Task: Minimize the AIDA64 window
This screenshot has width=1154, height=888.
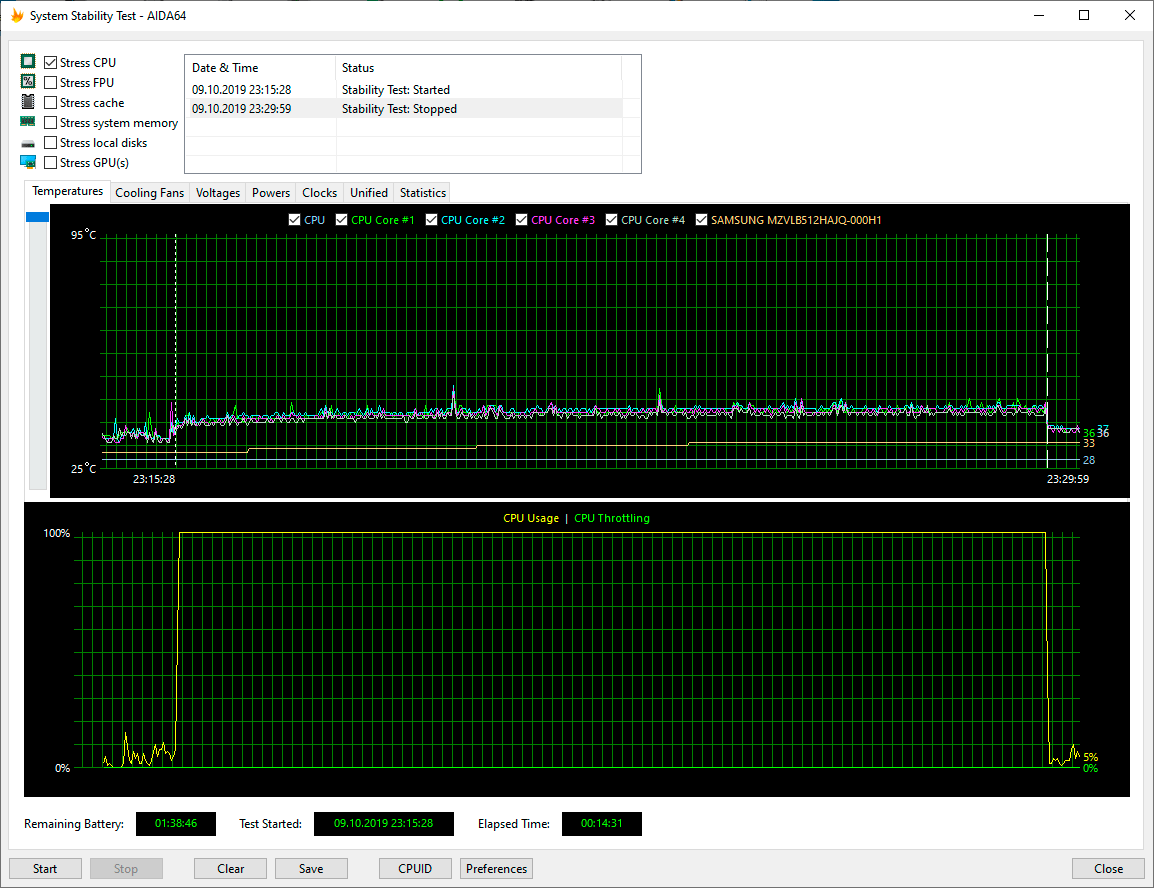Action: pos(1038,15)
